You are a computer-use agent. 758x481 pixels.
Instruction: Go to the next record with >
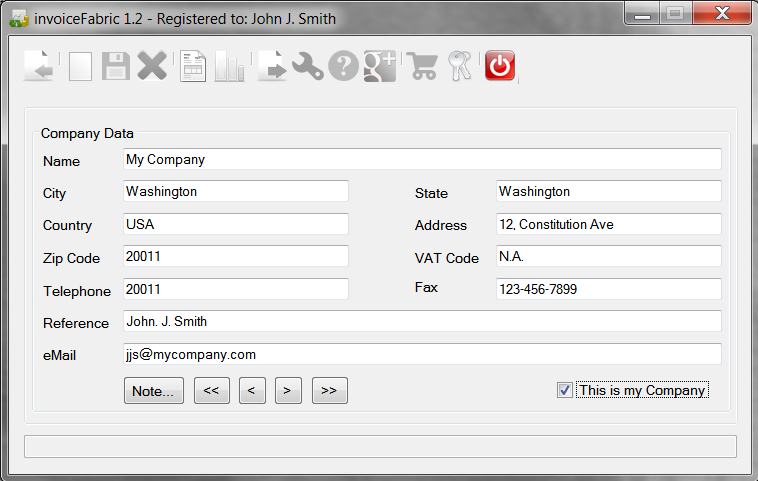288,391
